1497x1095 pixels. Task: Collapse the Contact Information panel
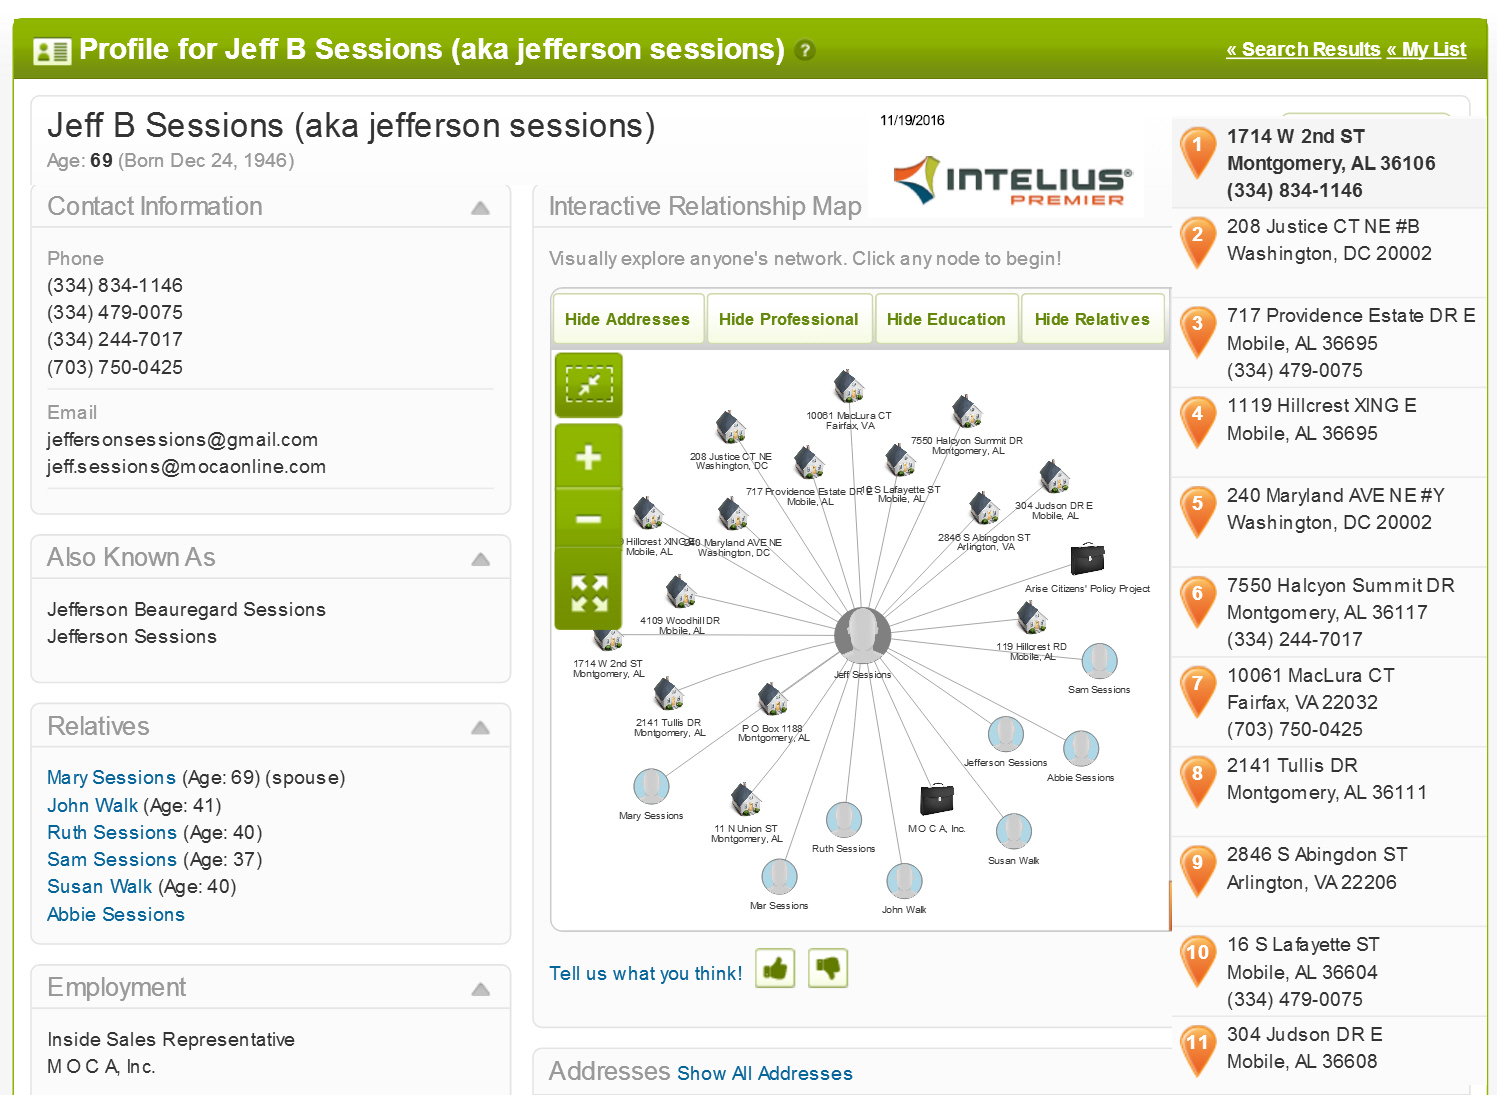480,208
